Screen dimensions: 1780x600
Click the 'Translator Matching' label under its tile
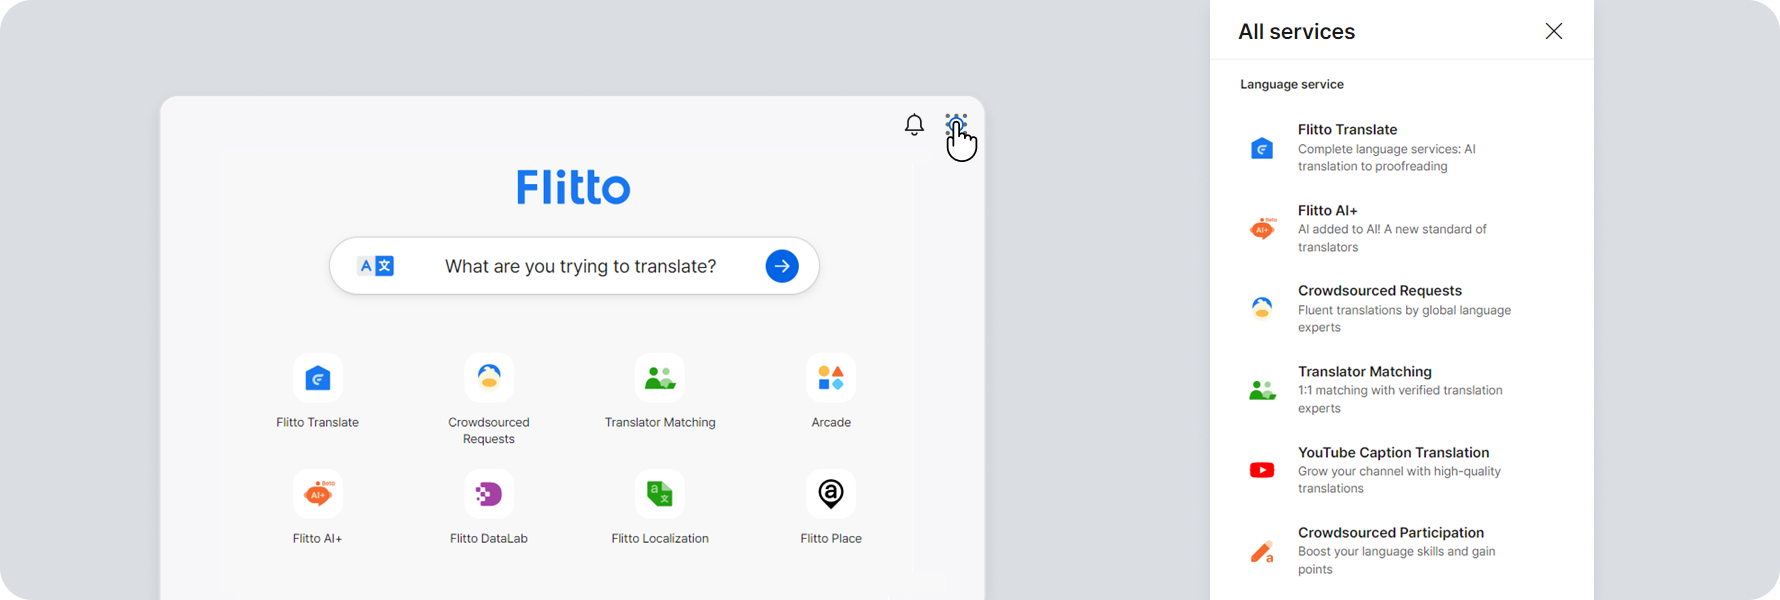660,422
